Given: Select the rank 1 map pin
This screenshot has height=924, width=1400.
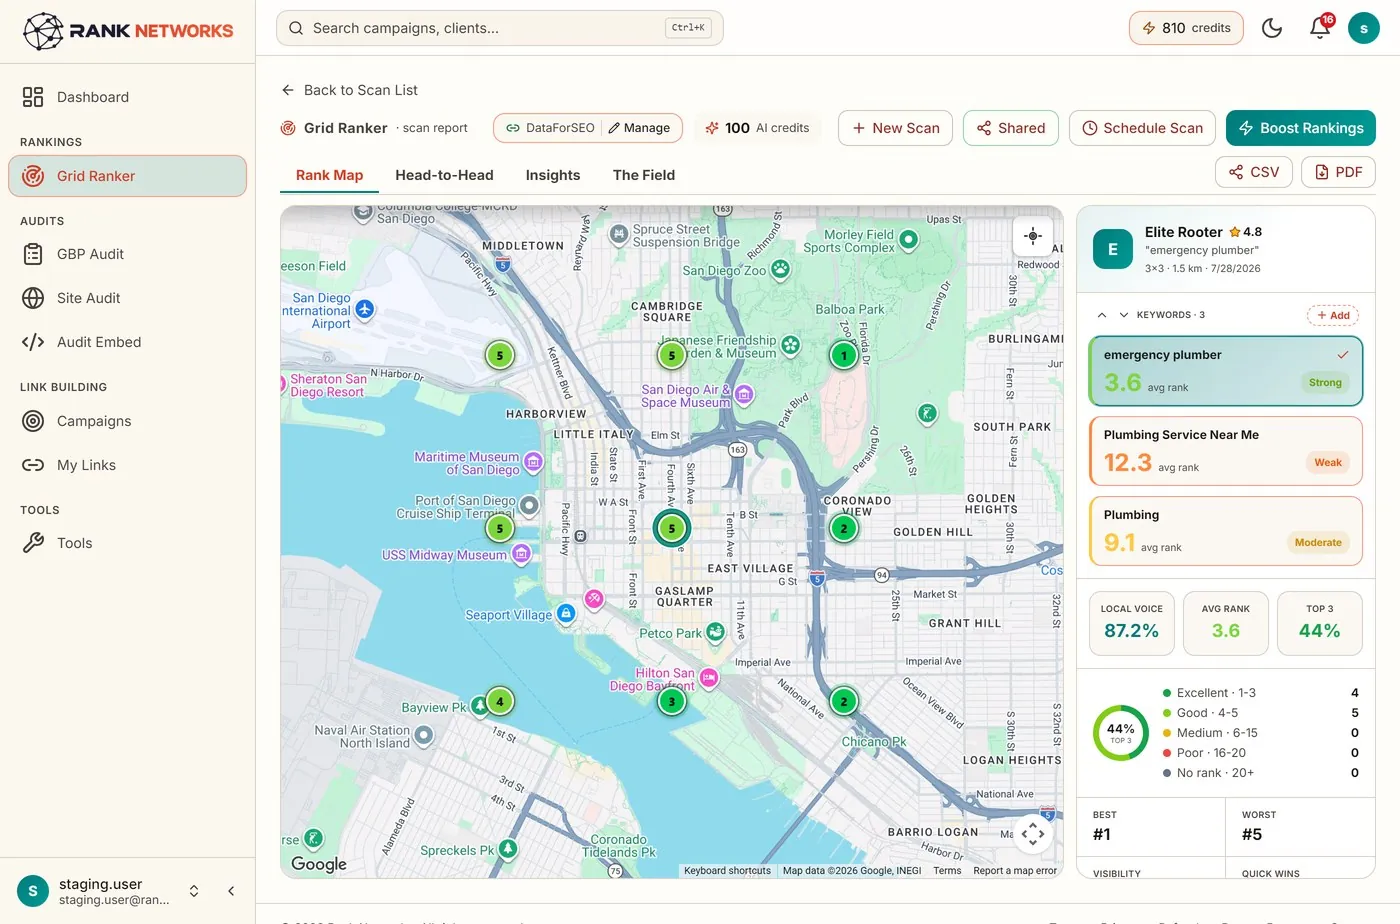Looking at the screenshot, I should pyautogui.click(x=844, y=355).
